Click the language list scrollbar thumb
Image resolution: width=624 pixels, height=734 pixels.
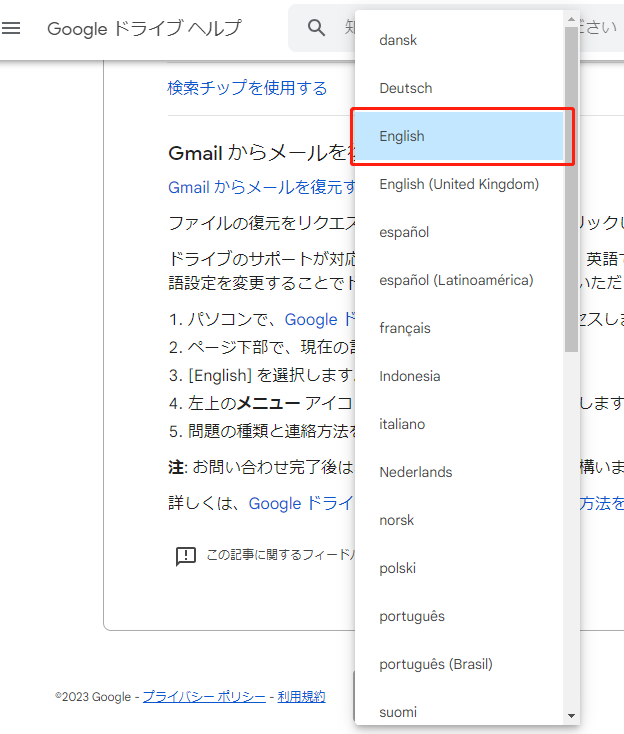click(x=571, y=190)
